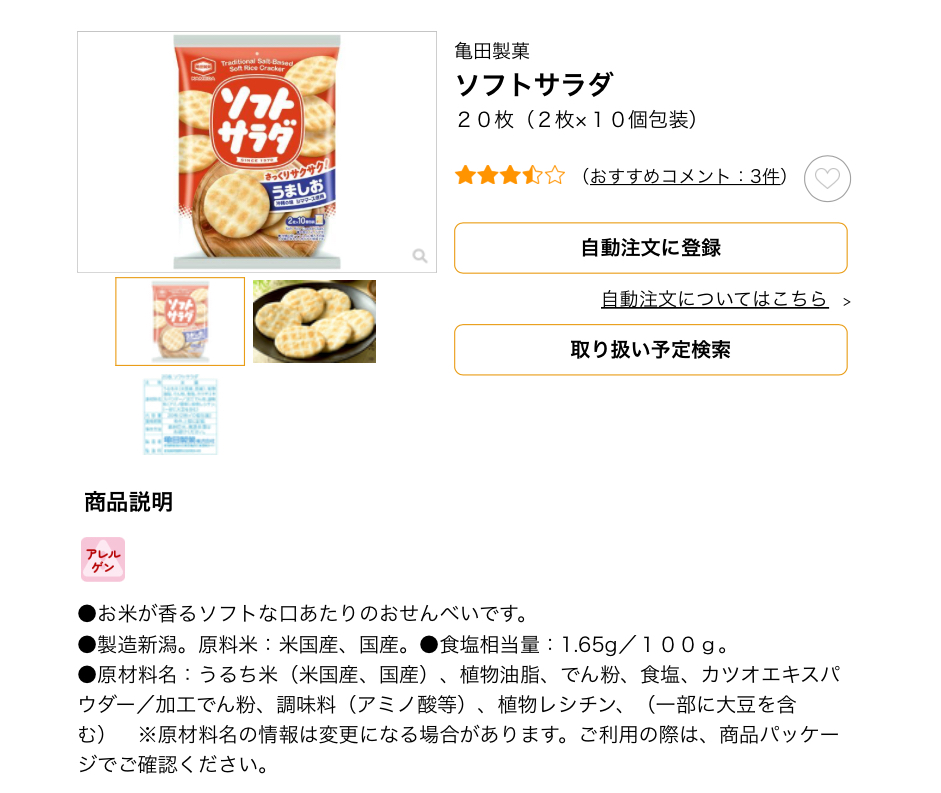Follow the 自動注文についてはこちら link
The height and width of the screenshot is (793, 941).
[714, 299]
